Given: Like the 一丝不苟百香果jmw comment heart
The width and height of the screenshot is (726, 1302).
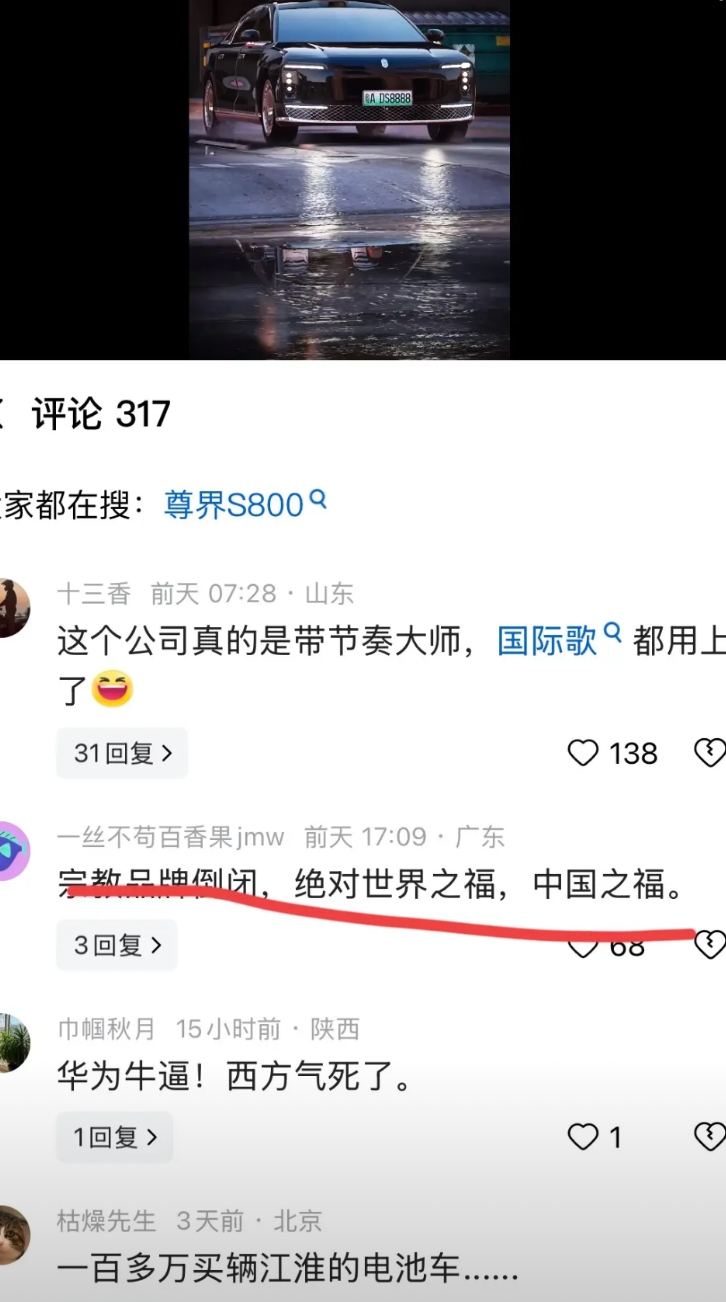Looking at the screenshot, I should pos(583,946).
